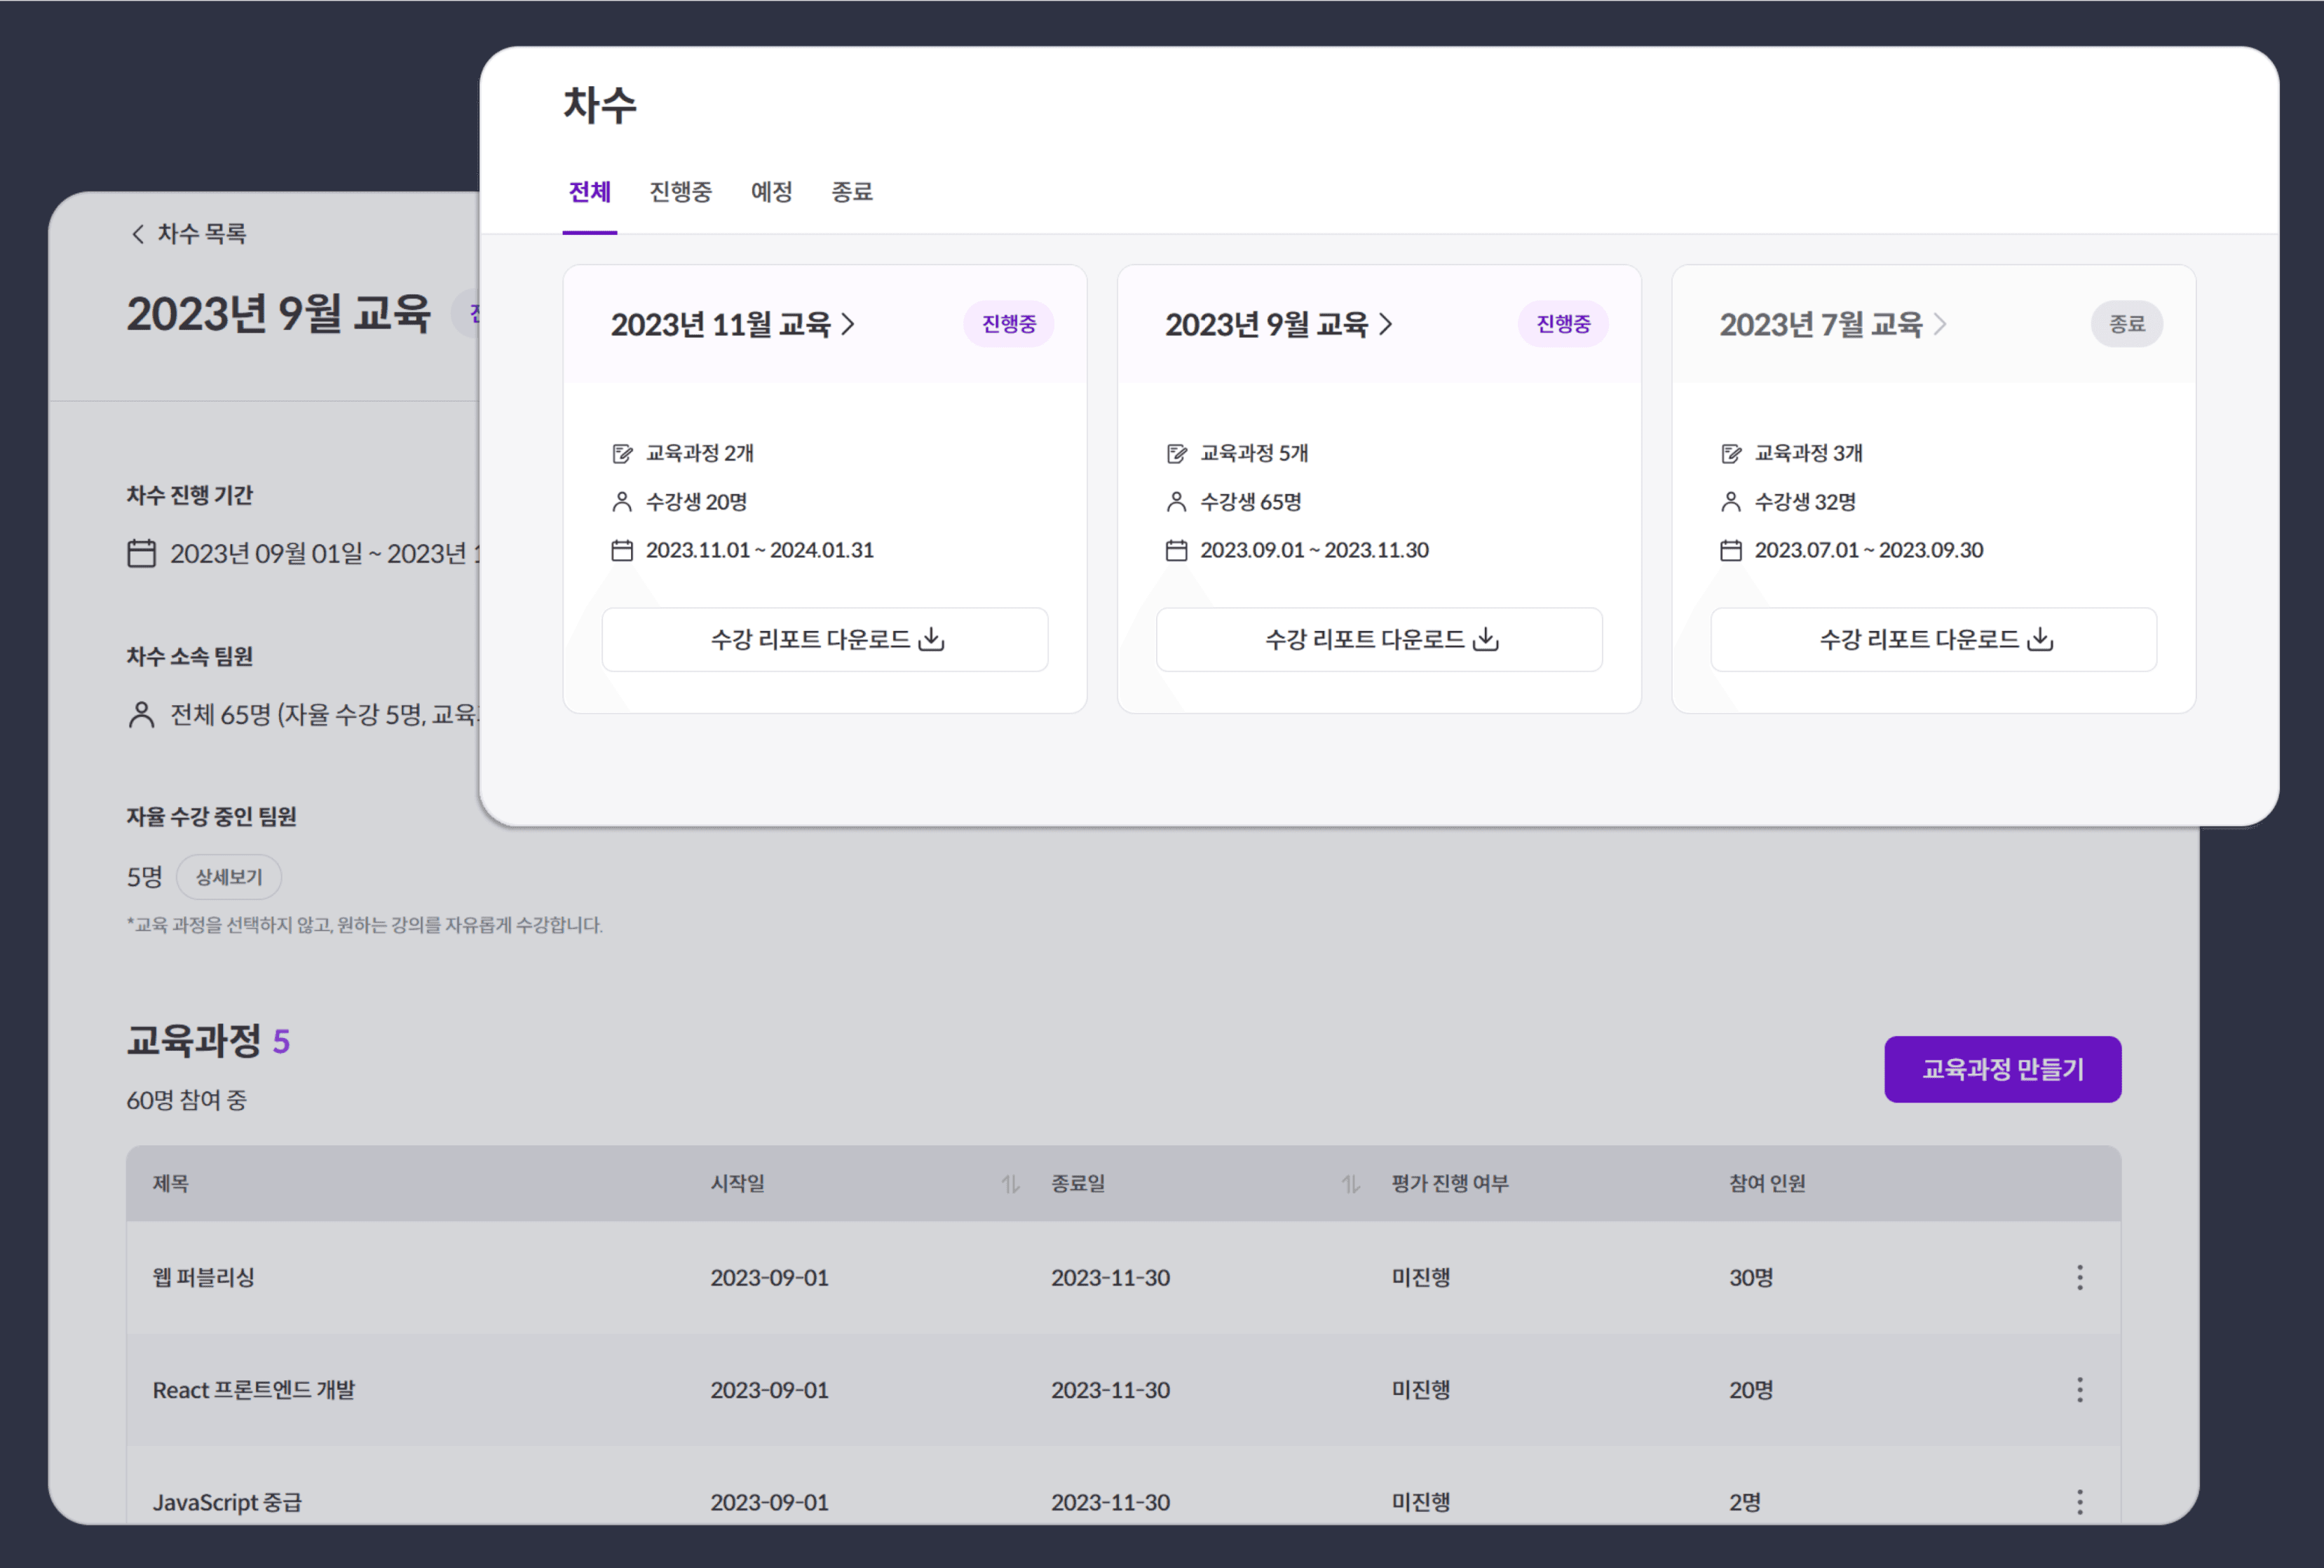Sort table by 시작일 sort icon
Image resolution: width=2324 pixels, height=1568 pixels.
(x=1010, y=1184)
